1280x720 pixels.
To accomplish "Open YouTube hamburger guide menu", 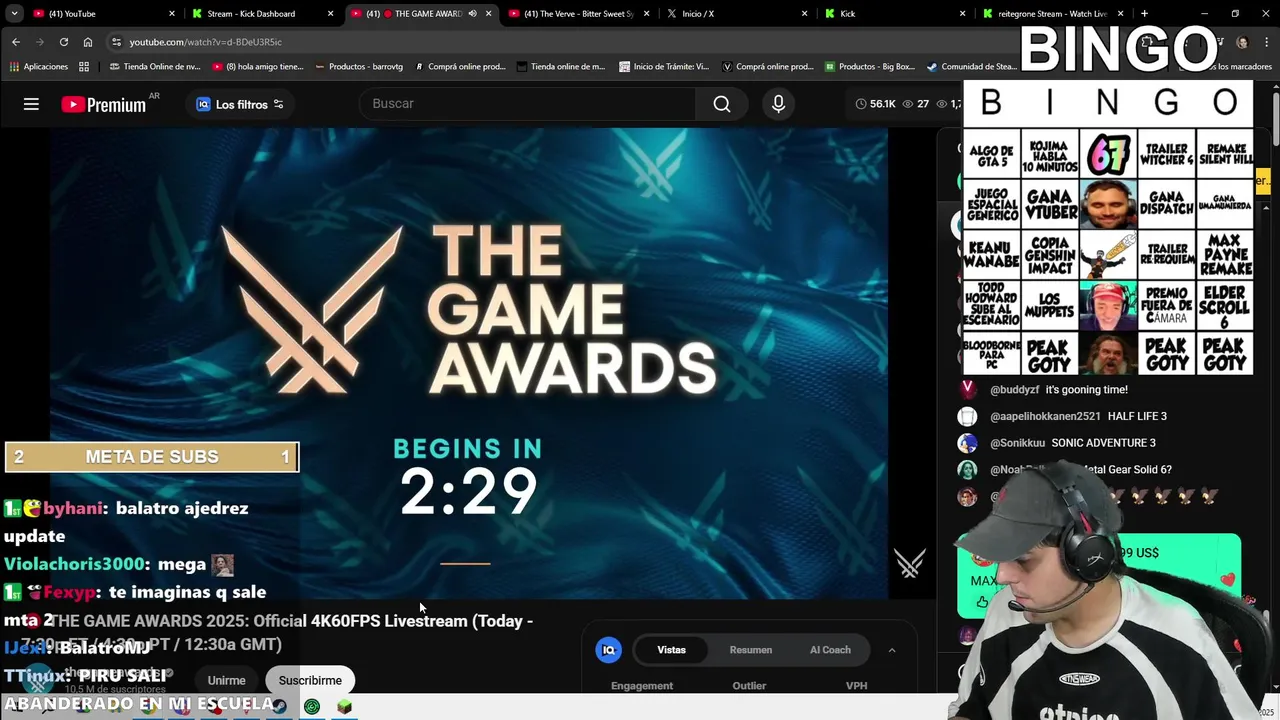I will 31,104.
